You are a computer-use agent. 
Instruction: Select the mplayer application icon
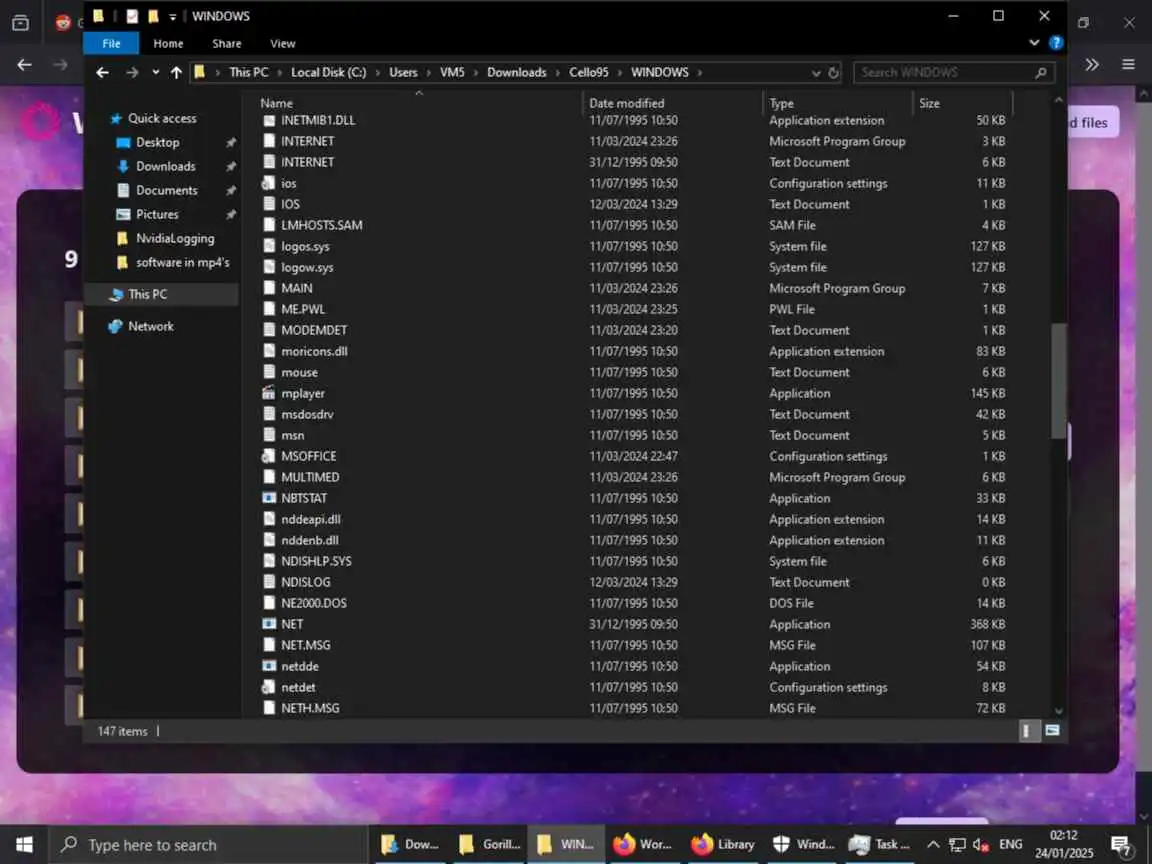click(x=269, y=393)
